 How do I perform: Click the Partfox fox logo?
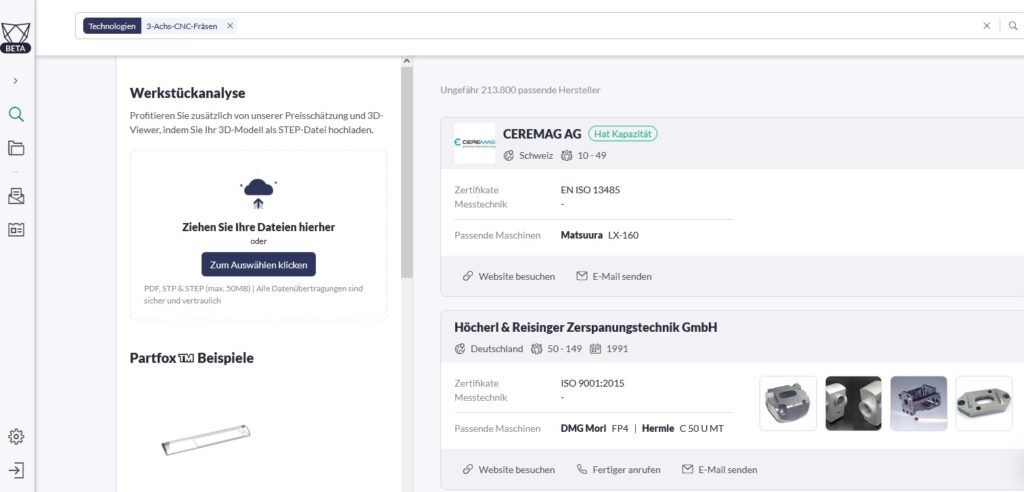tap(16, 33)
